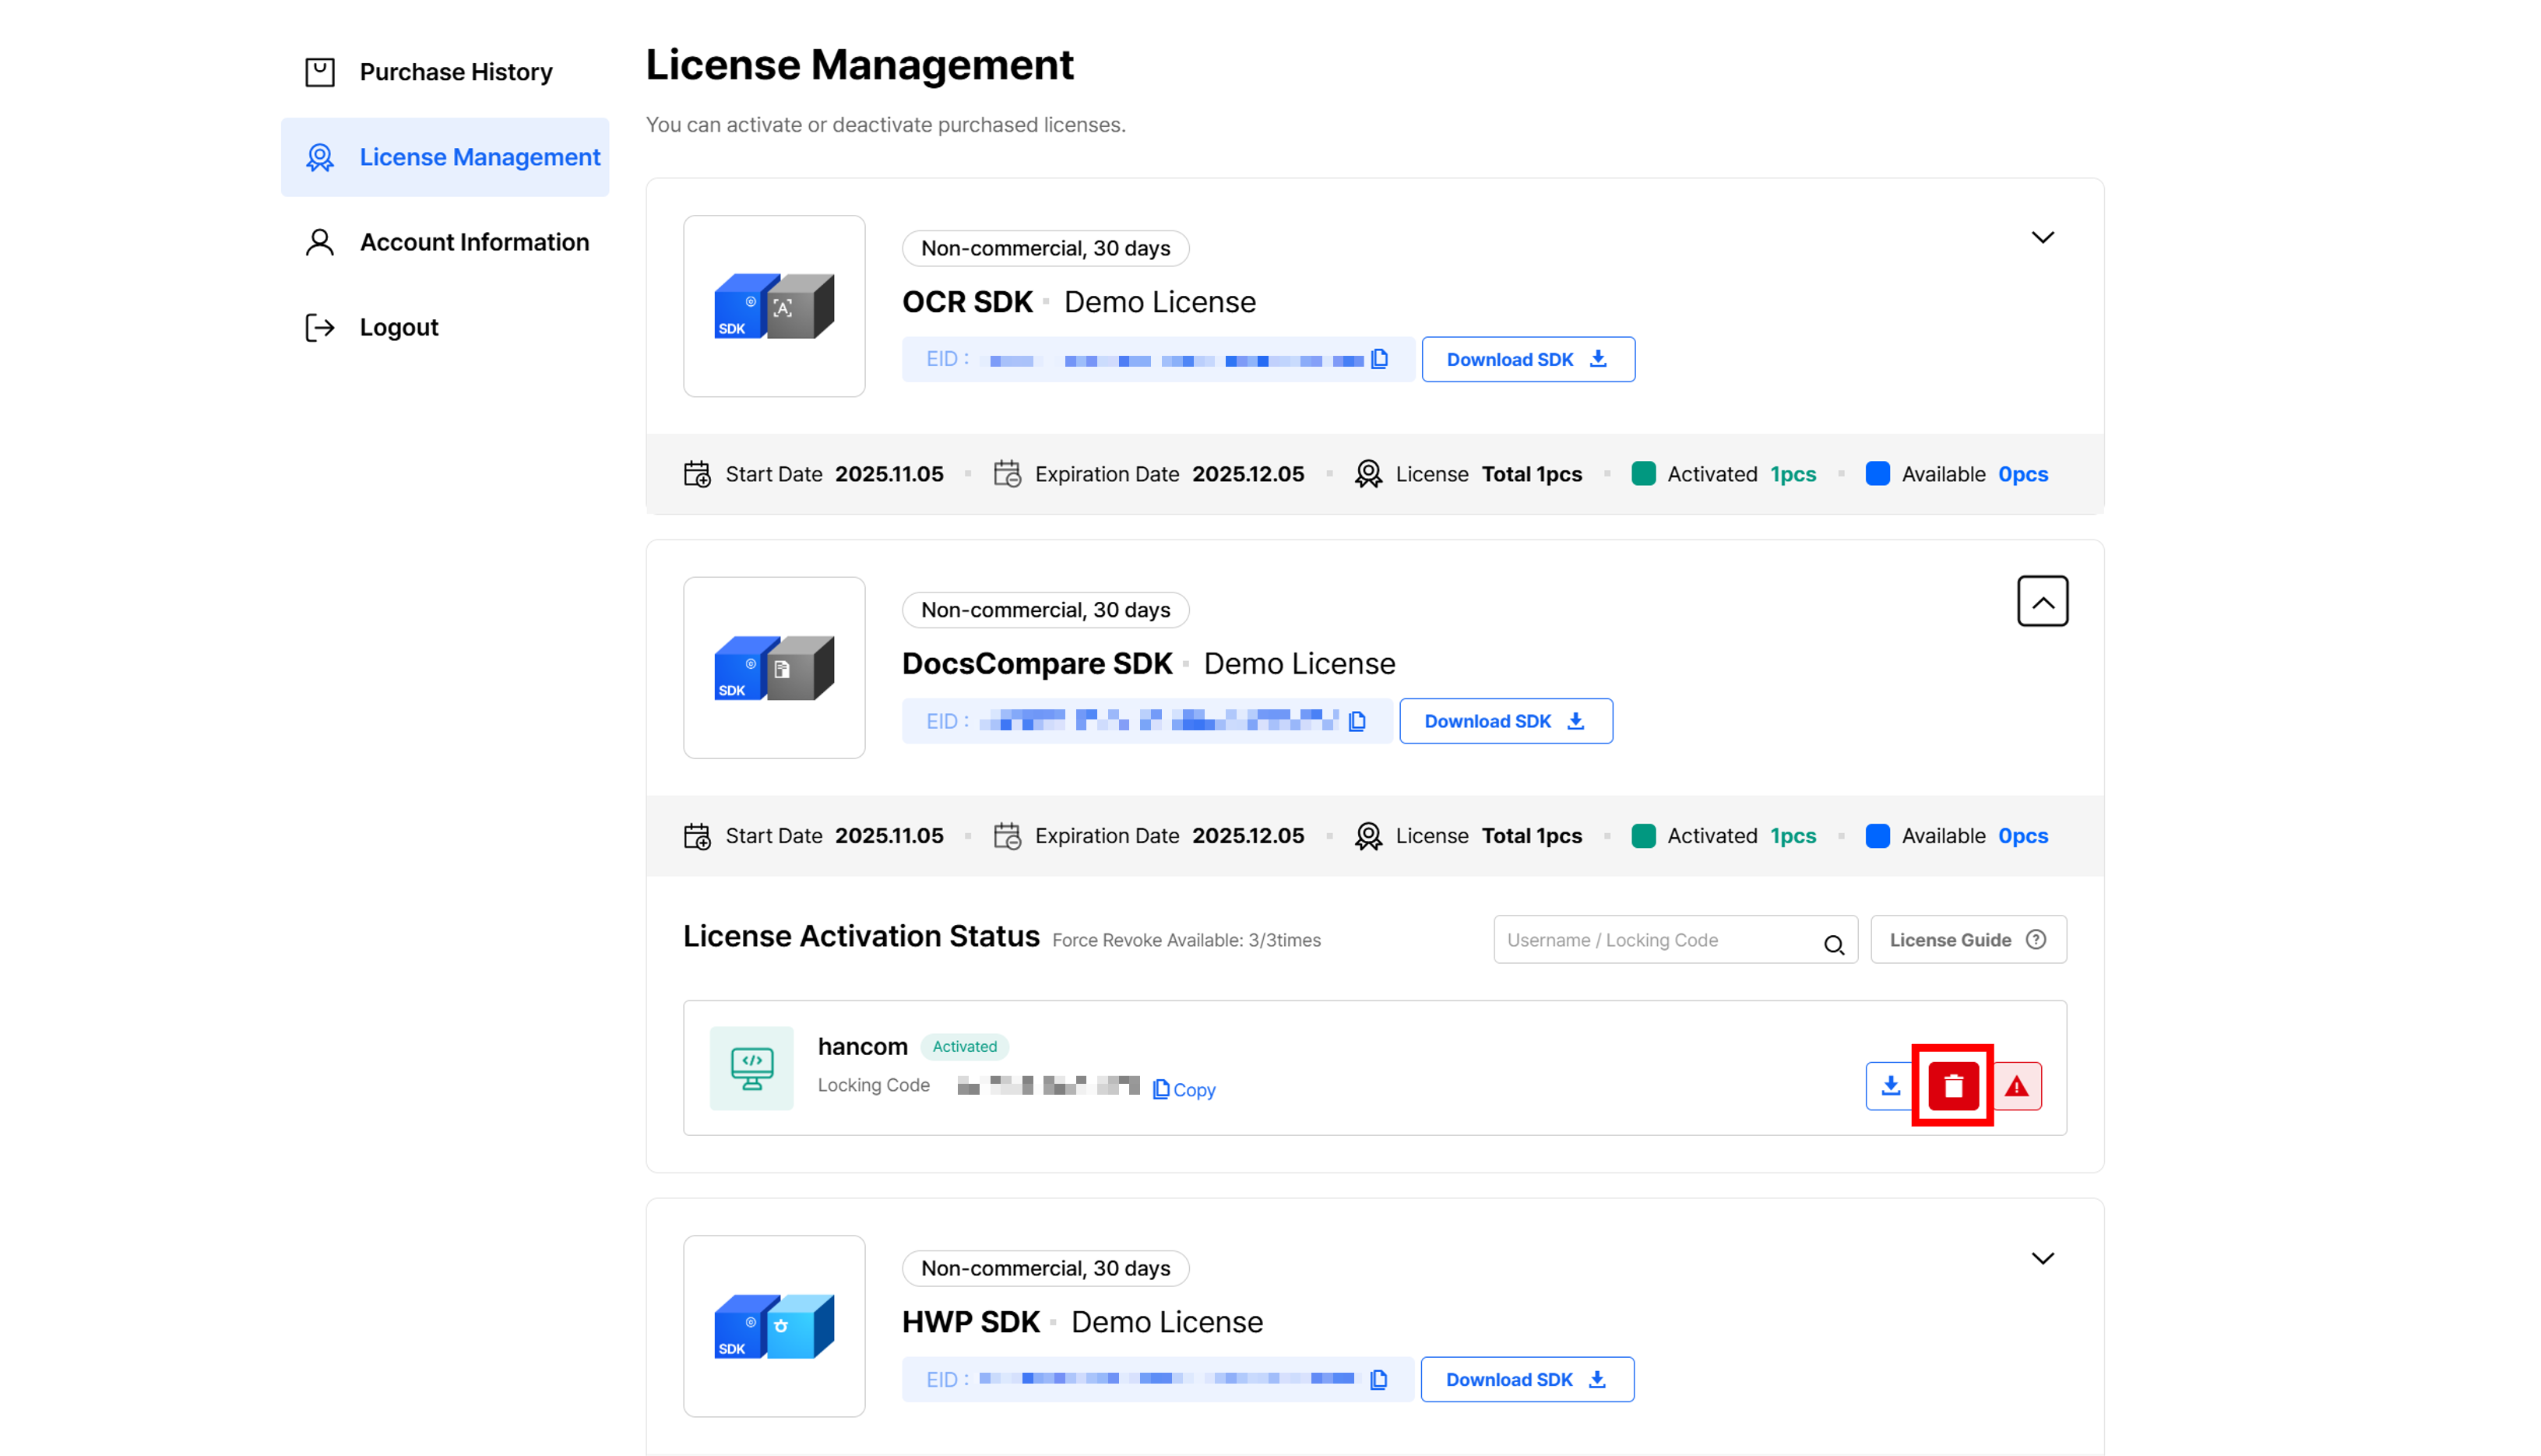Open the License Guide
2541x1456 pixels.
[x=1967, y=939]
